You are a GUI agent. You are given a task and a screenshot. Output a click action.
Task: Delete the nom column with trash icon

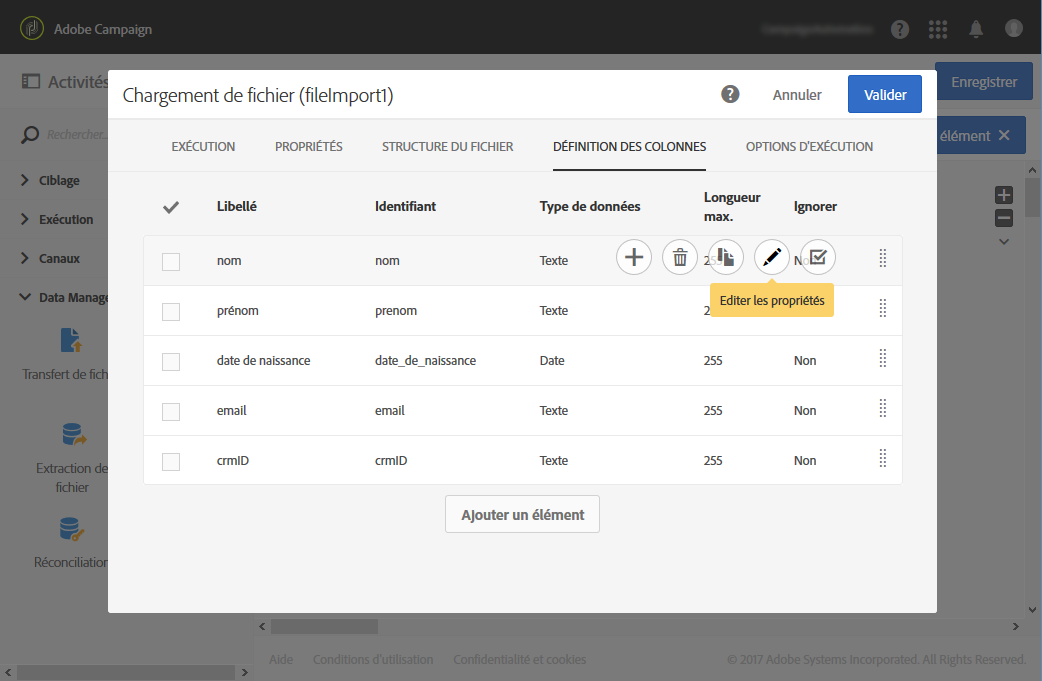point(680,258)
